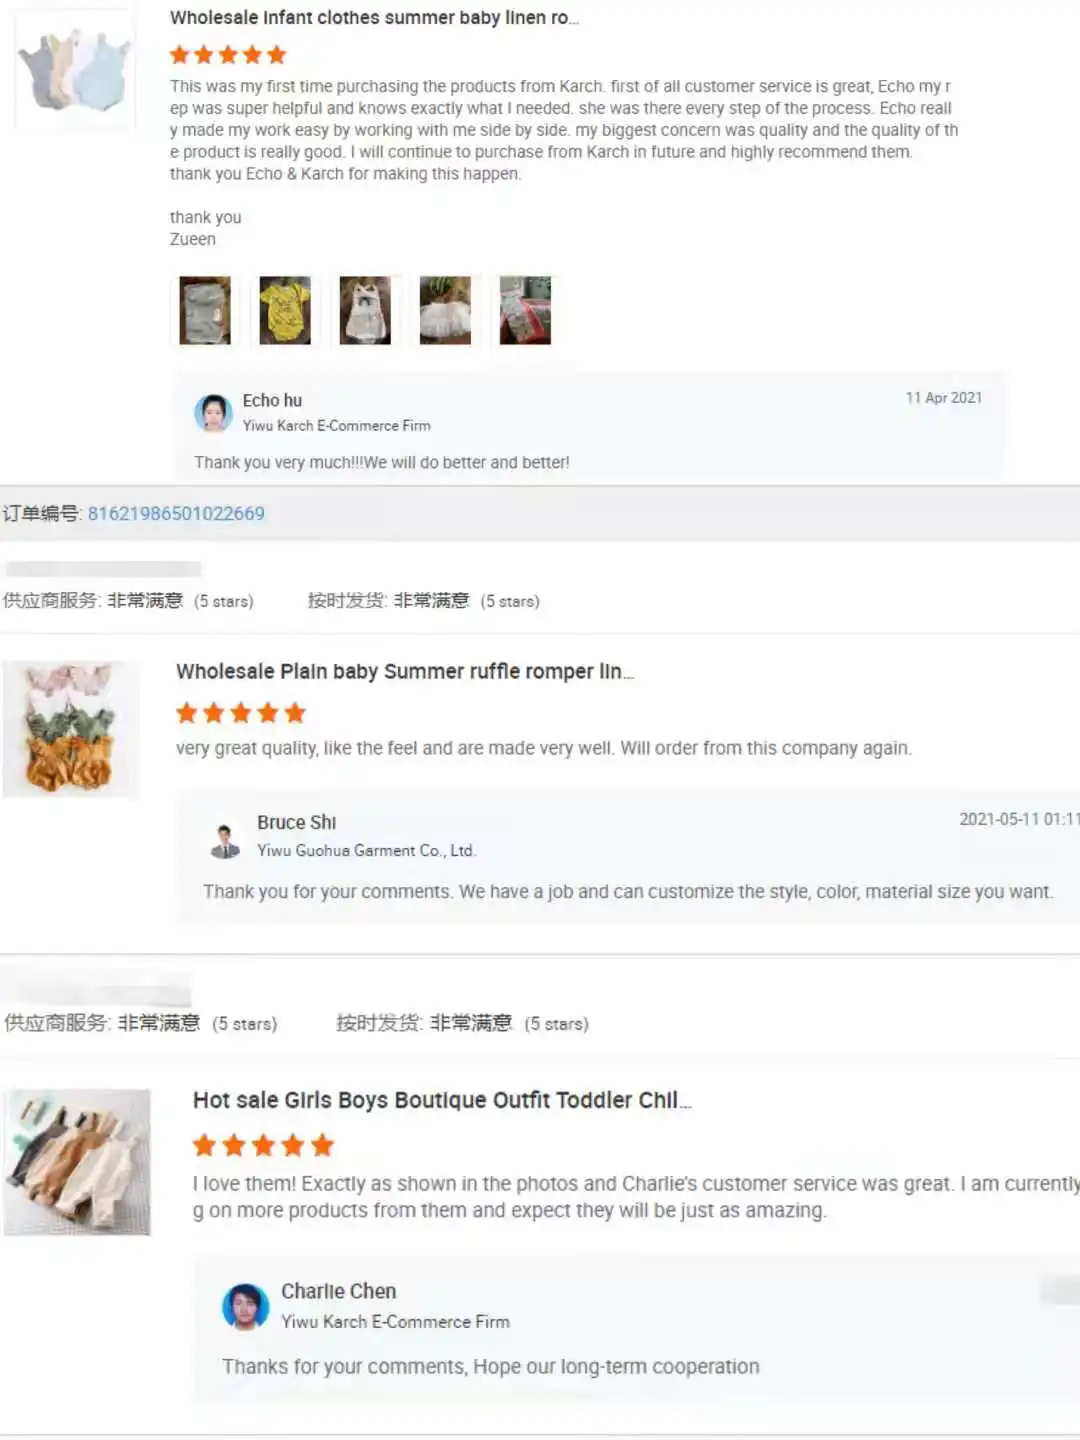Open Wholesale Infant clothes summer baby linen title

374,18
